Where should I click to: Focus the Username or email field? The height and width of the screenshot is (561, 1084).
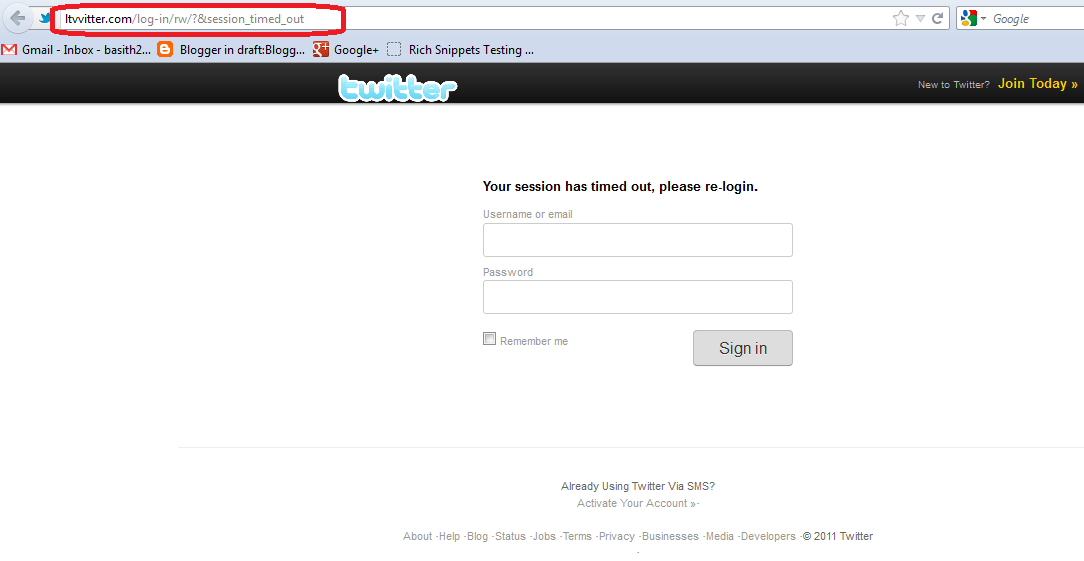pos(637,240)
